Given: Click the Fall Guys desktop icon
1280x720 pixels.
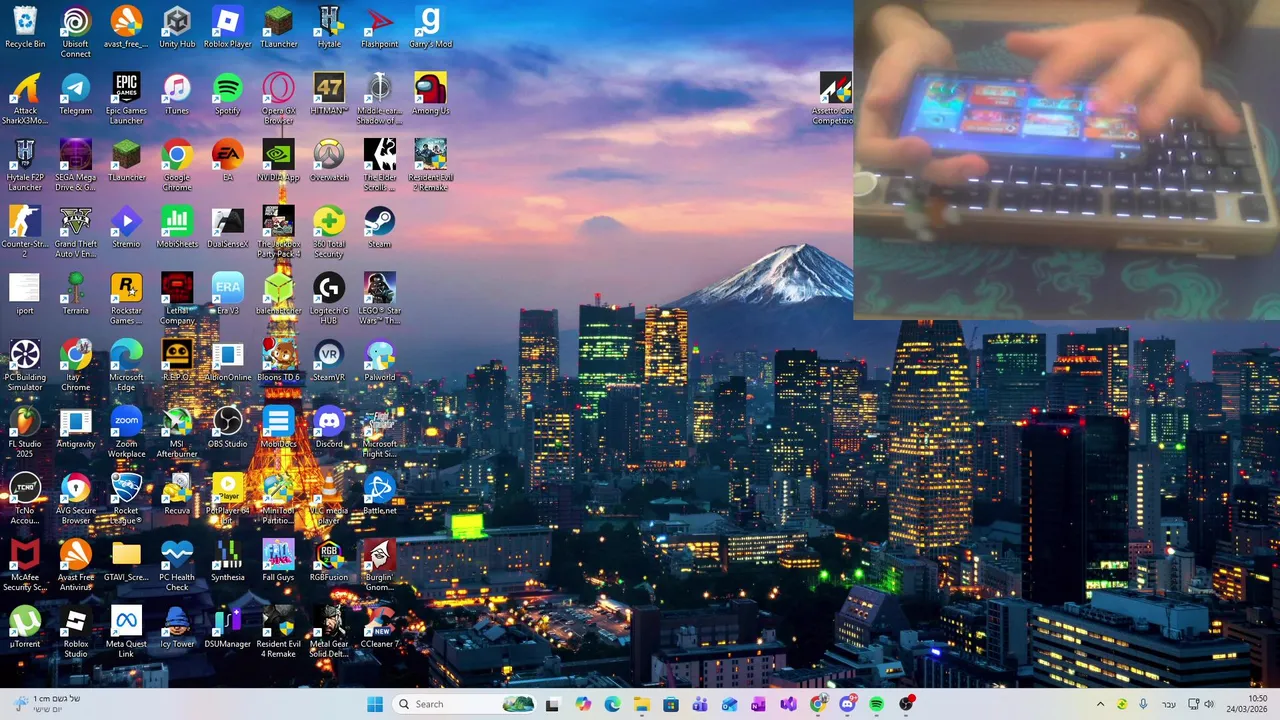Looking at the screenshot, I should (x=278, y=560).
